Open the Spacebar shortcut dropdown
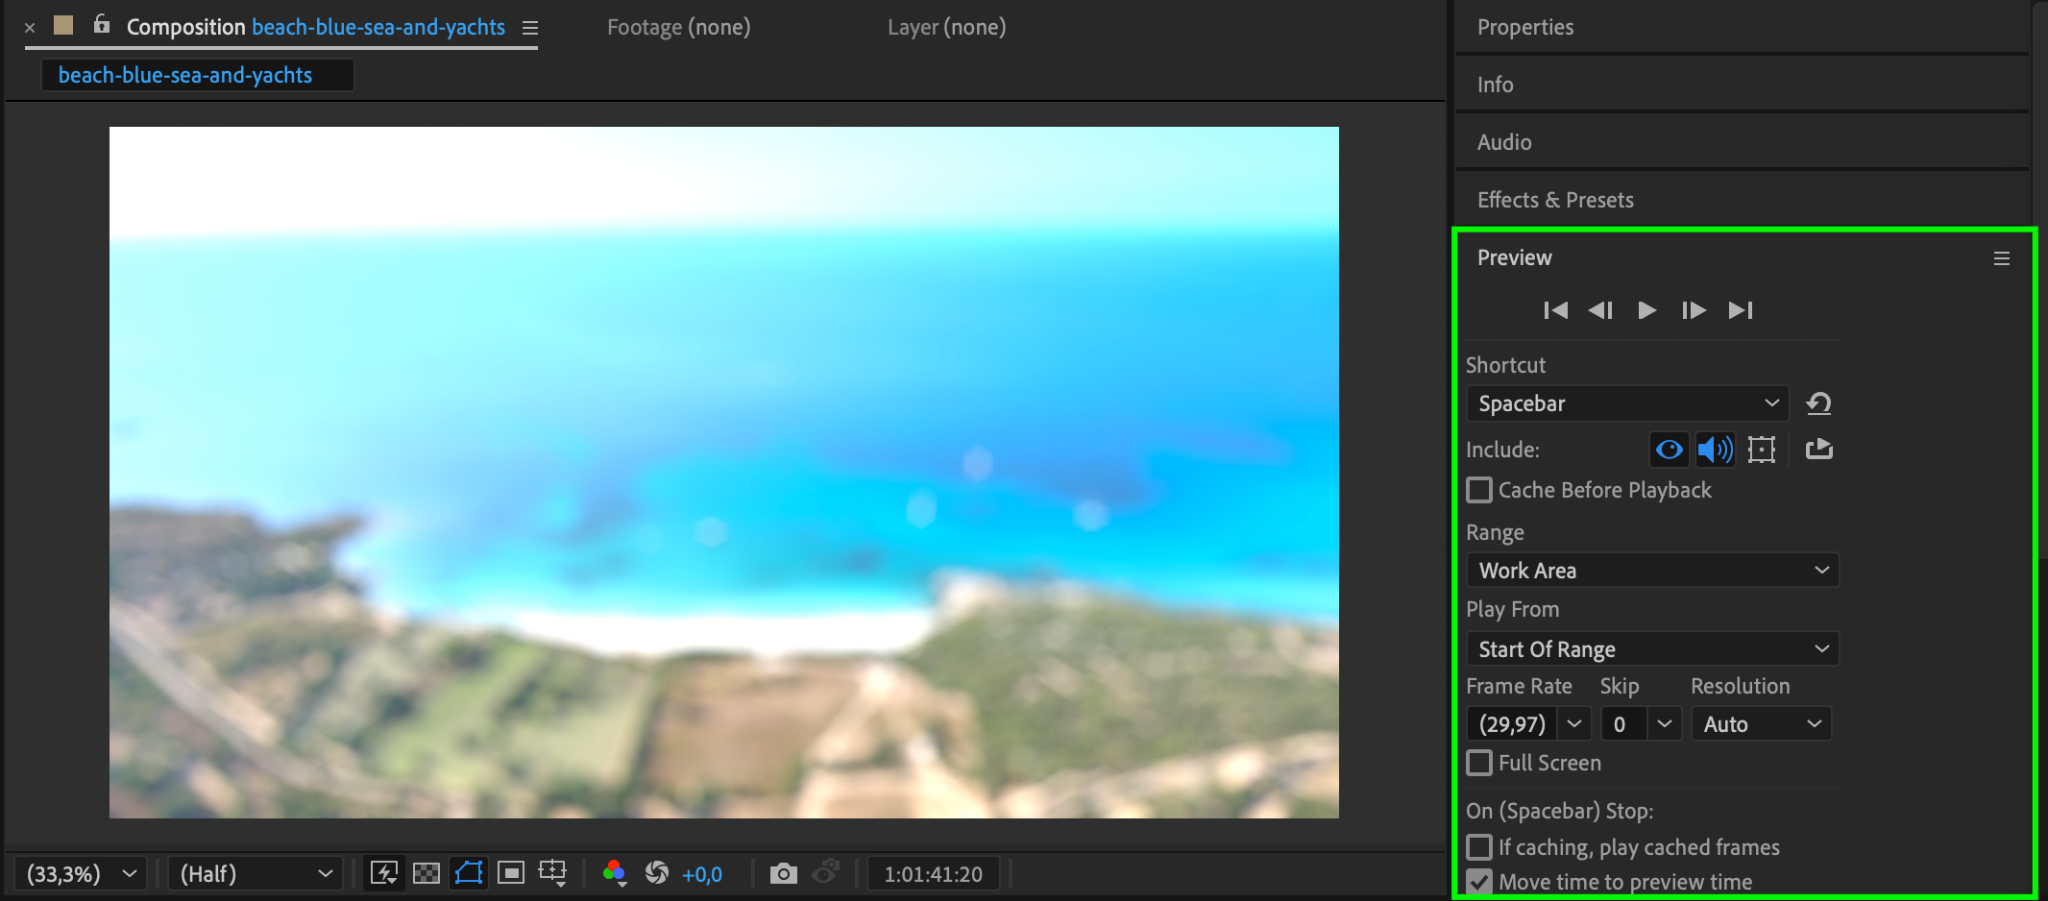The width and height of the screenshot is (2048, 901). (1628, 404)
